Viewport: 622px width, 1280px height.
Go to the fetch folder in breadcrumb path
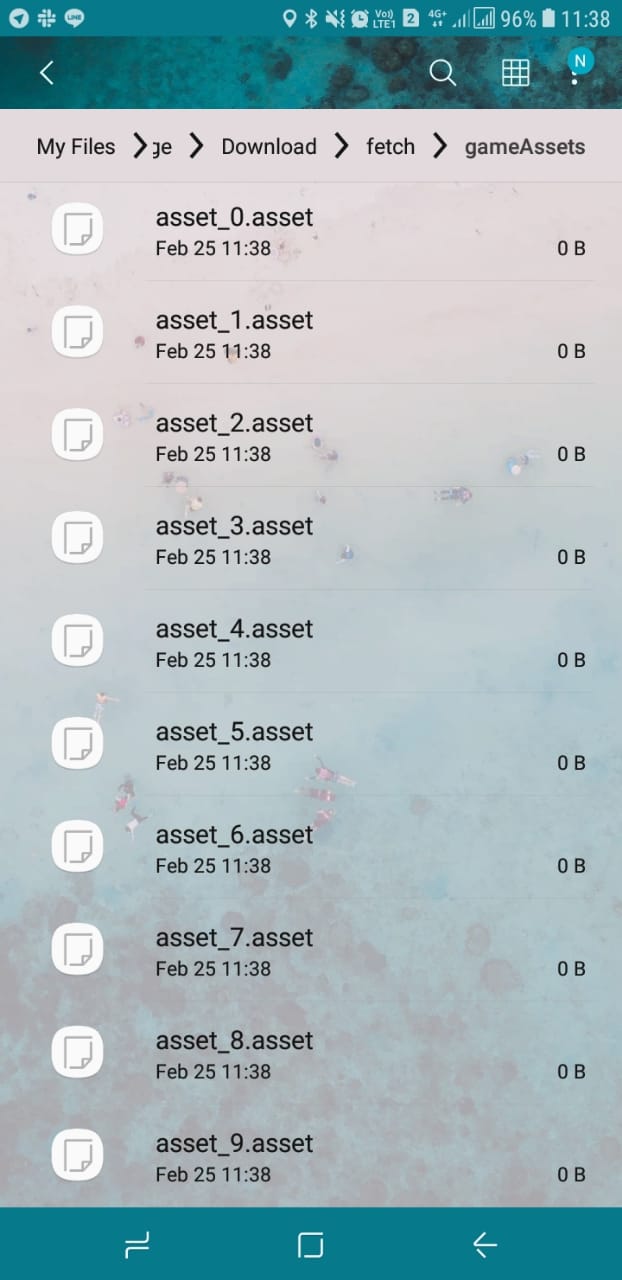pos(390,146)
